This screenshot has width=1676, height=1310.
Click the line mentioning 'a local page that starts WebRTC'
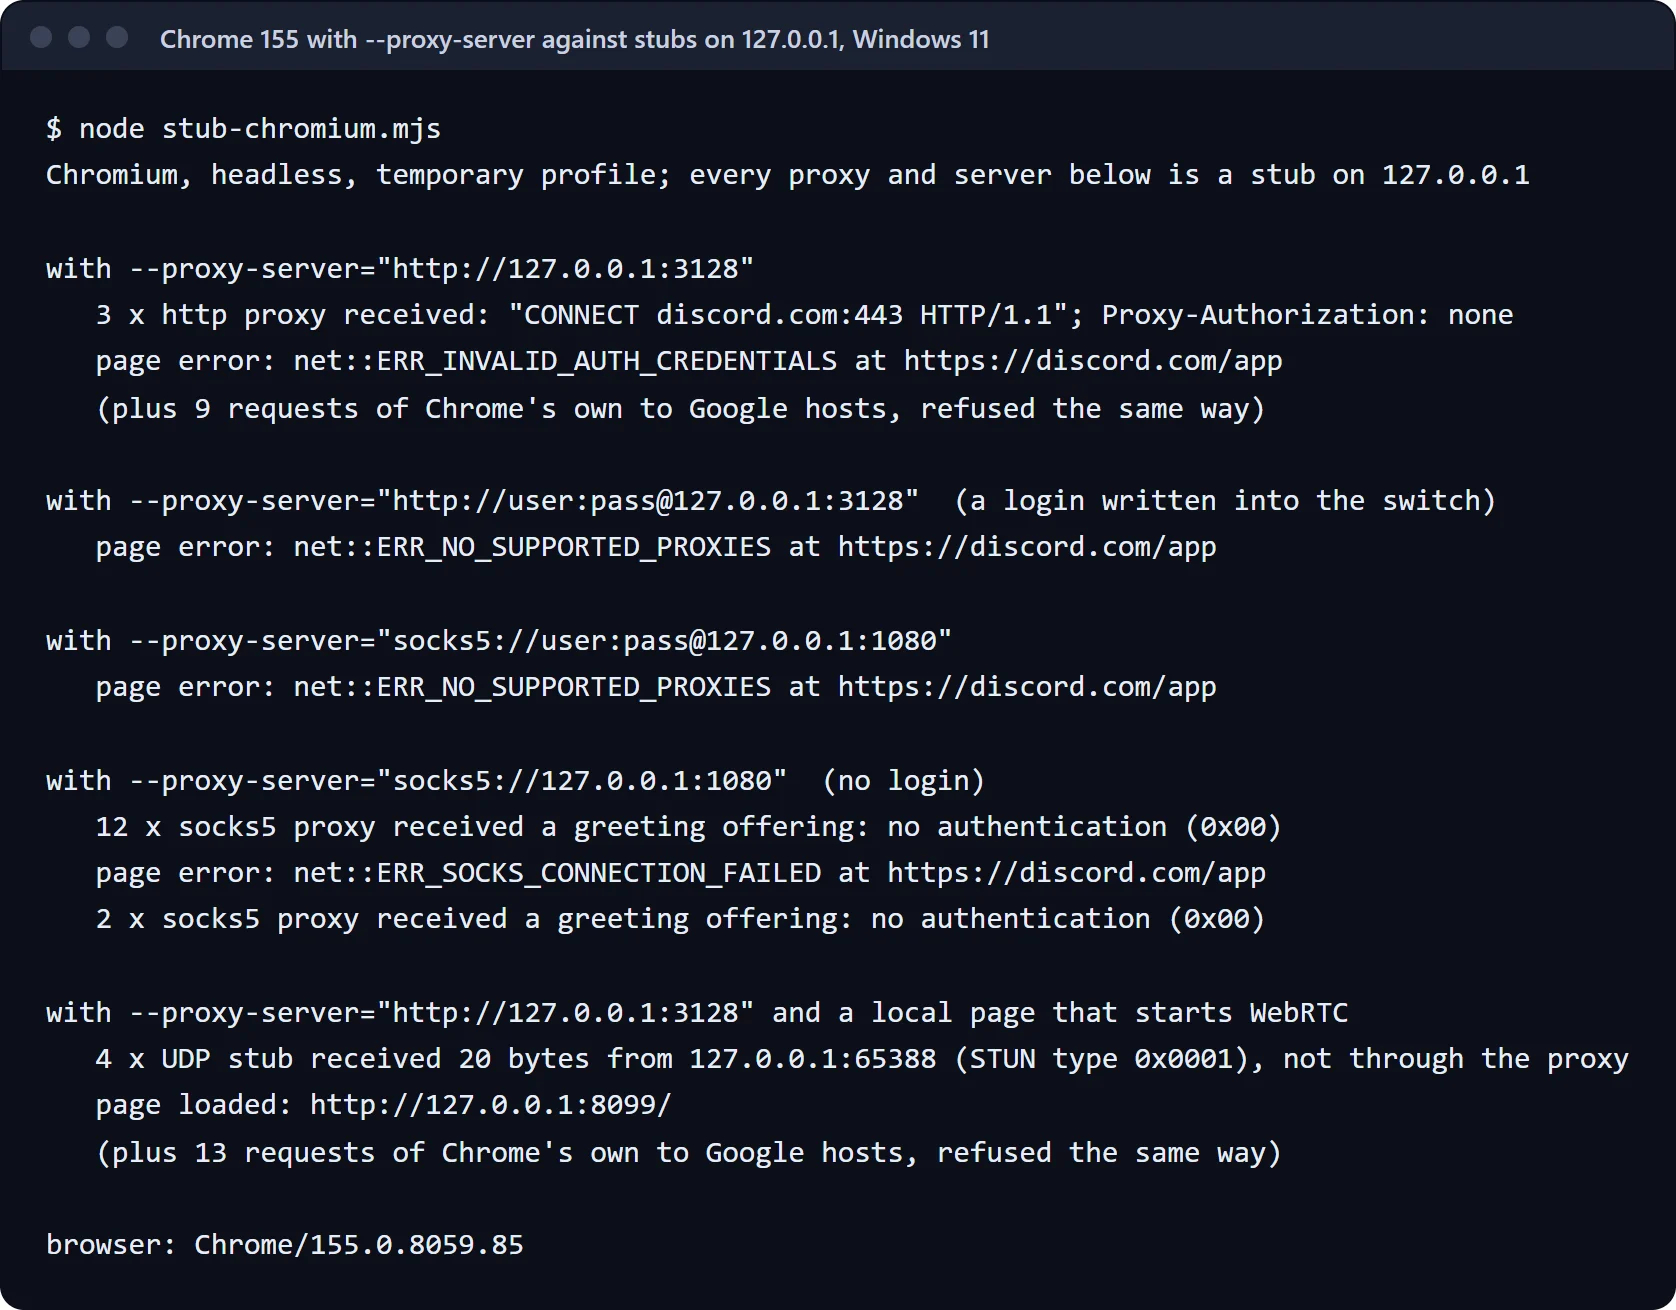(696, 1013)
